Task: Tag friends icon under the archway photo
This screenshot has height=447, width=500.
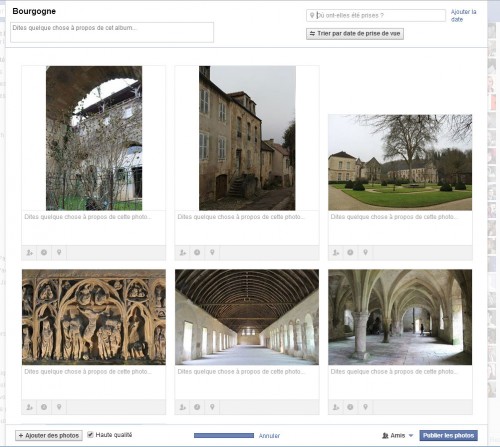Action: coord(29,253)
